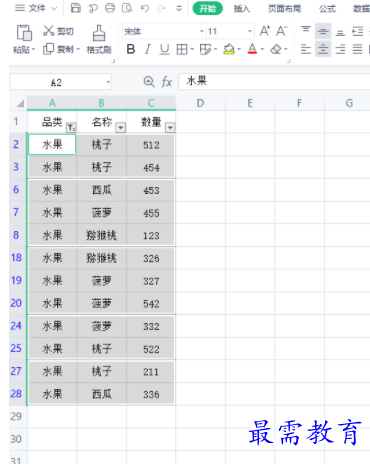Toggle Bold formatting
370x464 pixels.
point(131,49)
